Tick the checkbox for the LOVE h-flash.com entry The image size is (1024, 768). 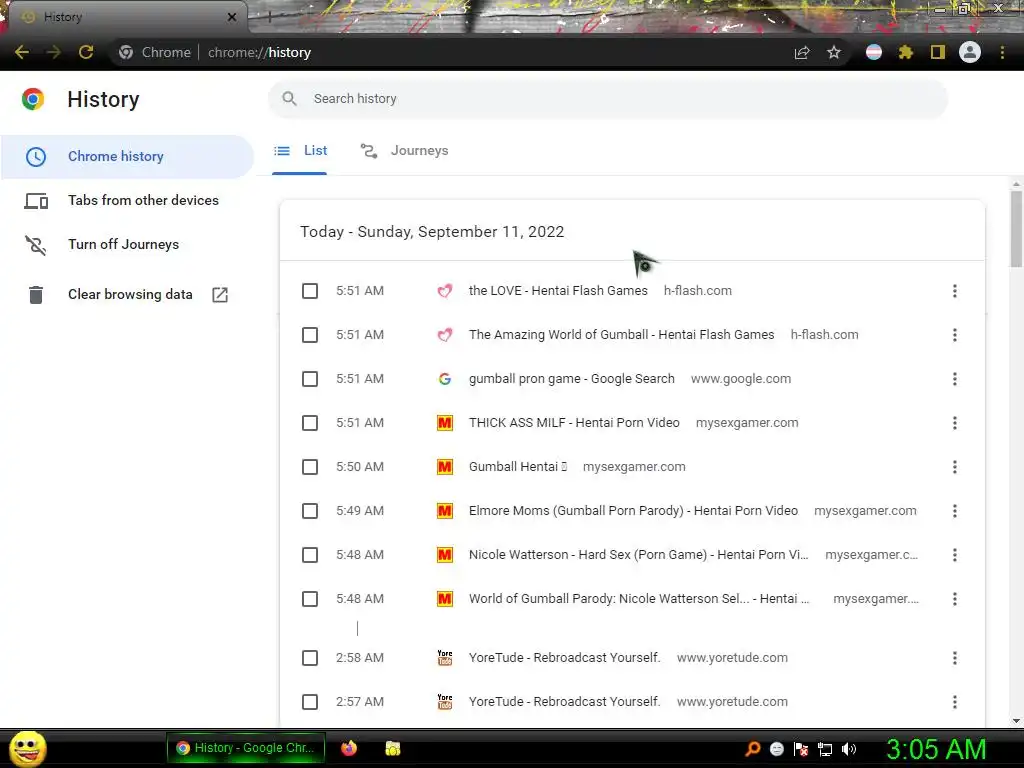[x=310, y=291]
